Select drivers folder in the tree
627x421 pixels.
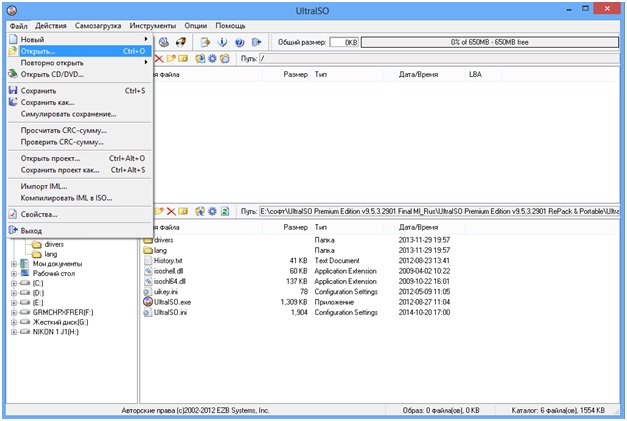click(54, 244)
